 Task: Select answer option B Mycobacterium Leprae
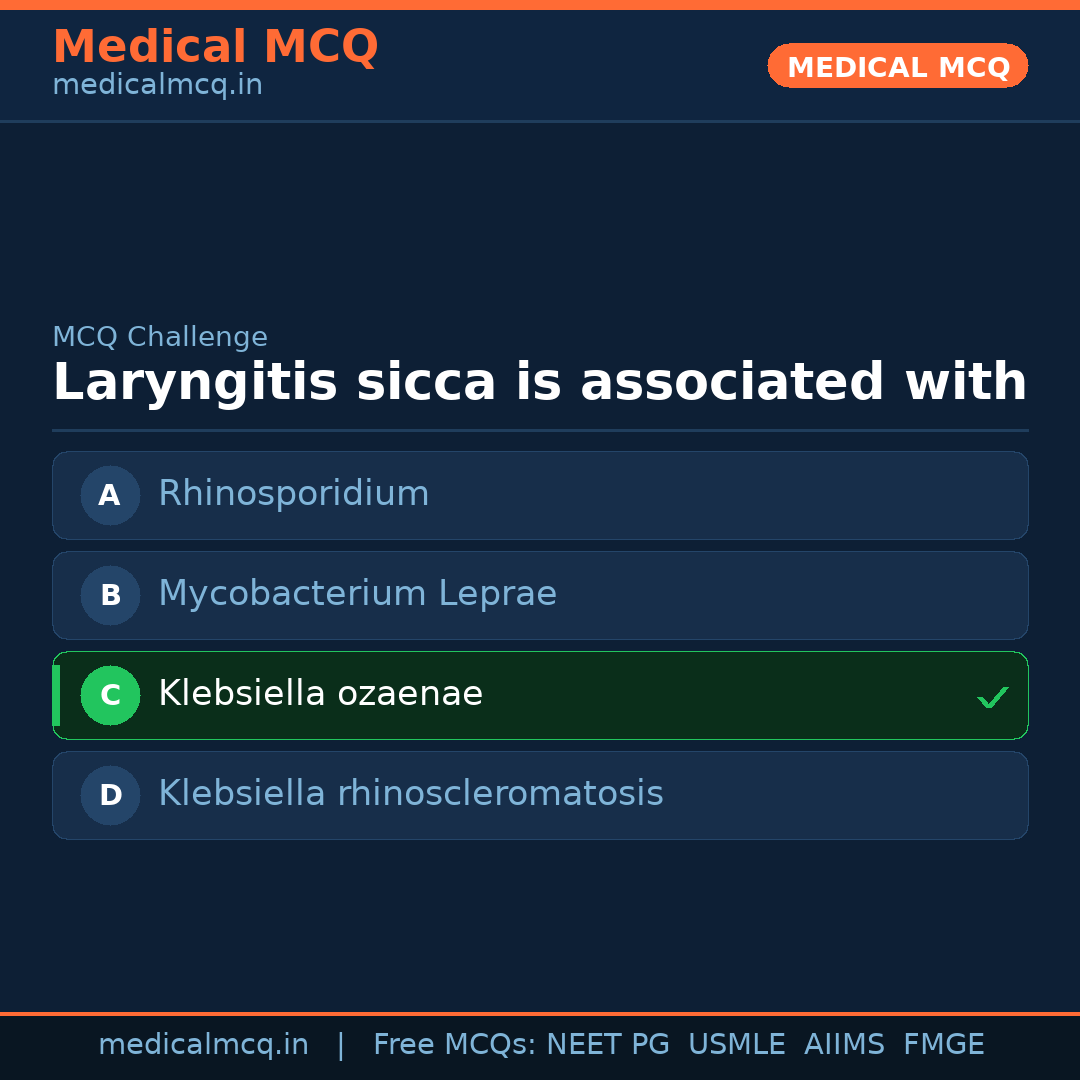pyautogui.click(x=540, y=595)
